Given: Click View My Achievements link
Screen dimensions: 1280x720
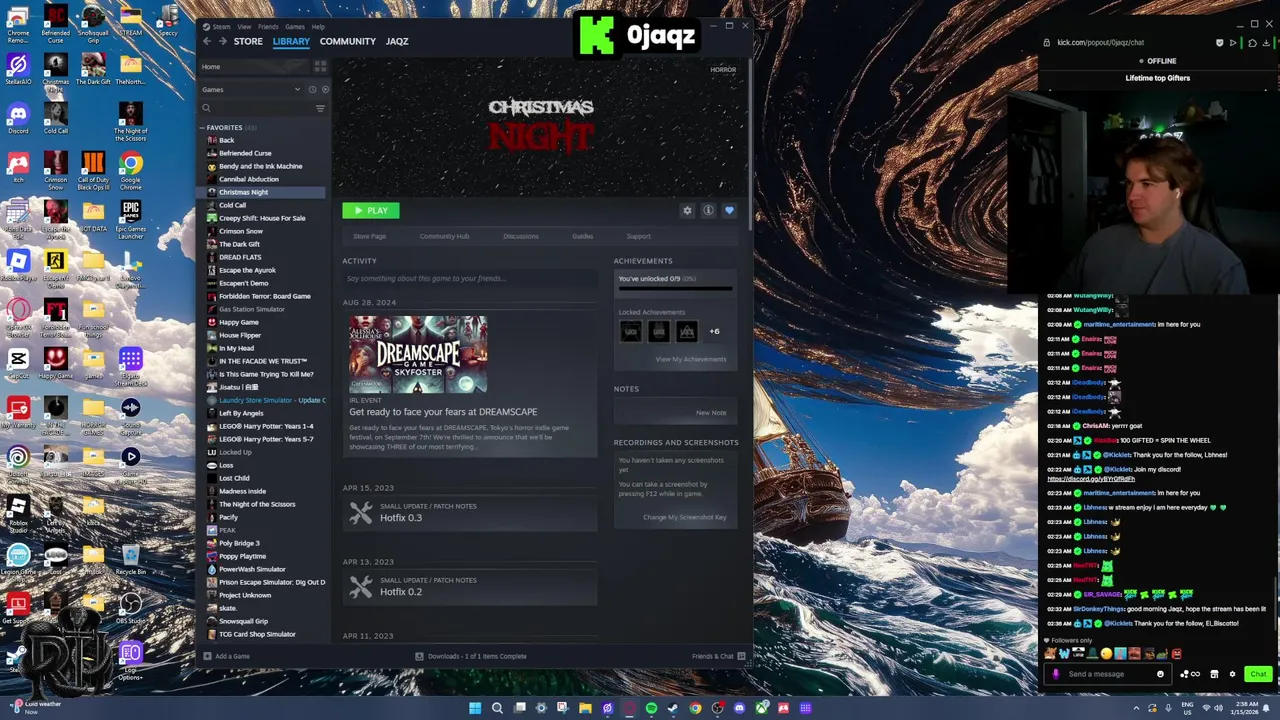Looking at the screenshot, I should pos(691,359).
